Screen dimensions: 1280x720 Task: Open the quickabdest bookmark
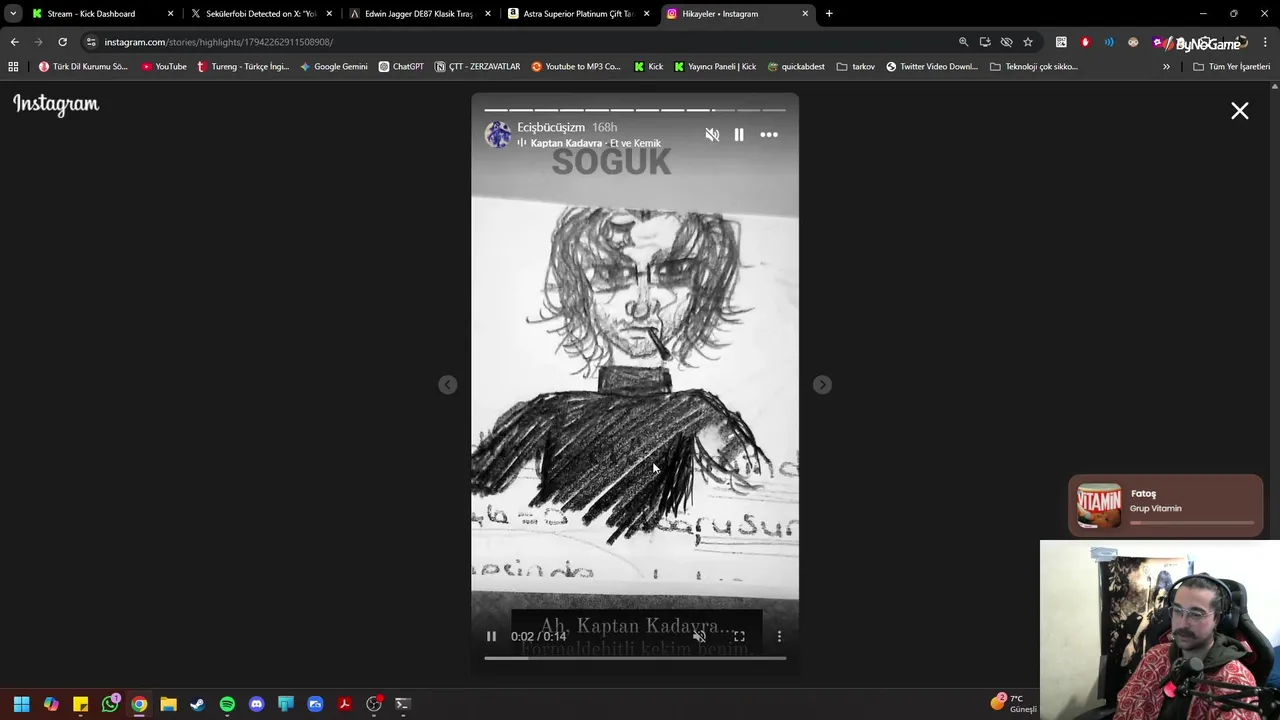coord(796,67)
